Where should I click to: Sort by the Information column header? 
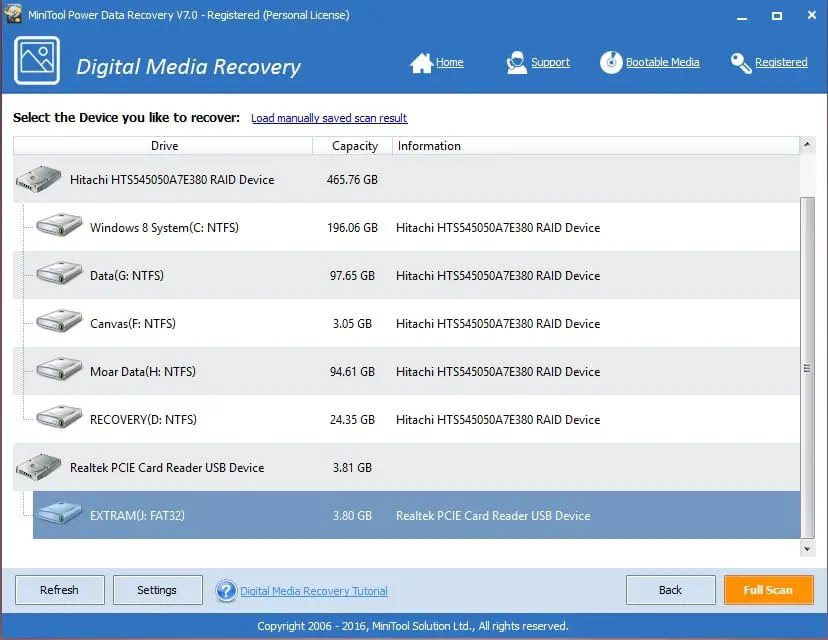pyautogui.click(x=596, y=146)
